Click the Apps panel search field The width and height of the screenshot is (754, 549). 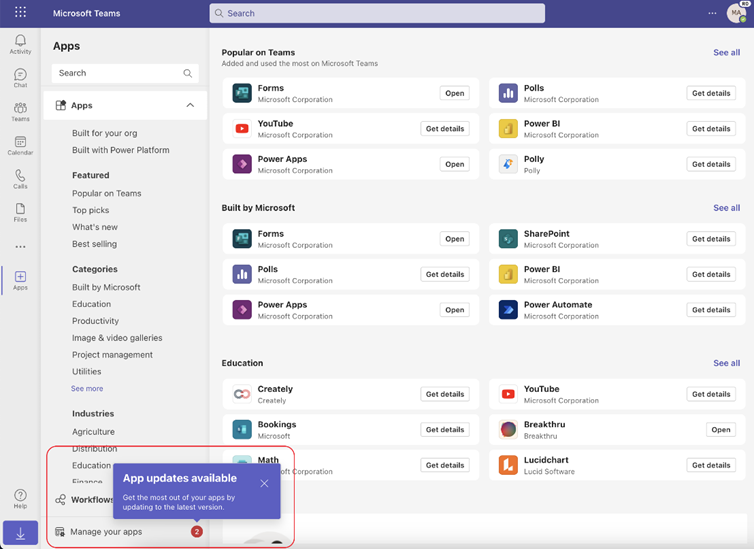click(x=125, y=73)
